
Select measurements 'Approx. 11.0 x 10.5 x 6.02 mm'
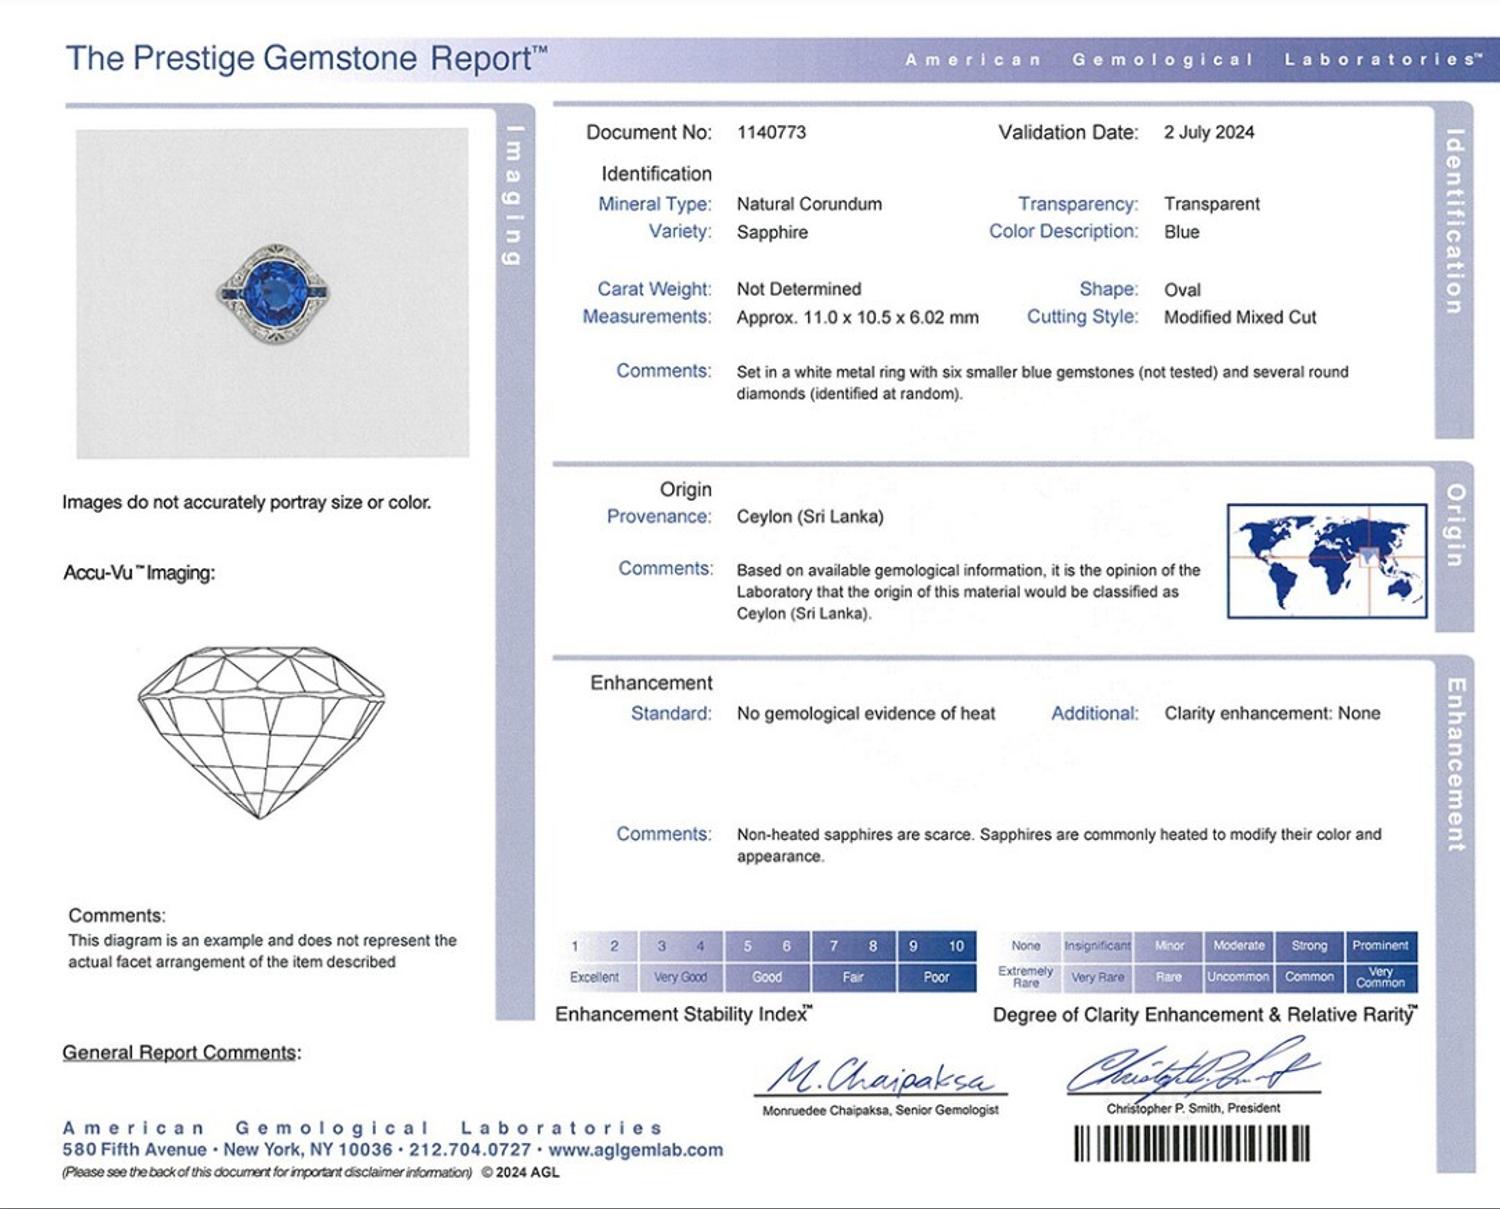858,317
